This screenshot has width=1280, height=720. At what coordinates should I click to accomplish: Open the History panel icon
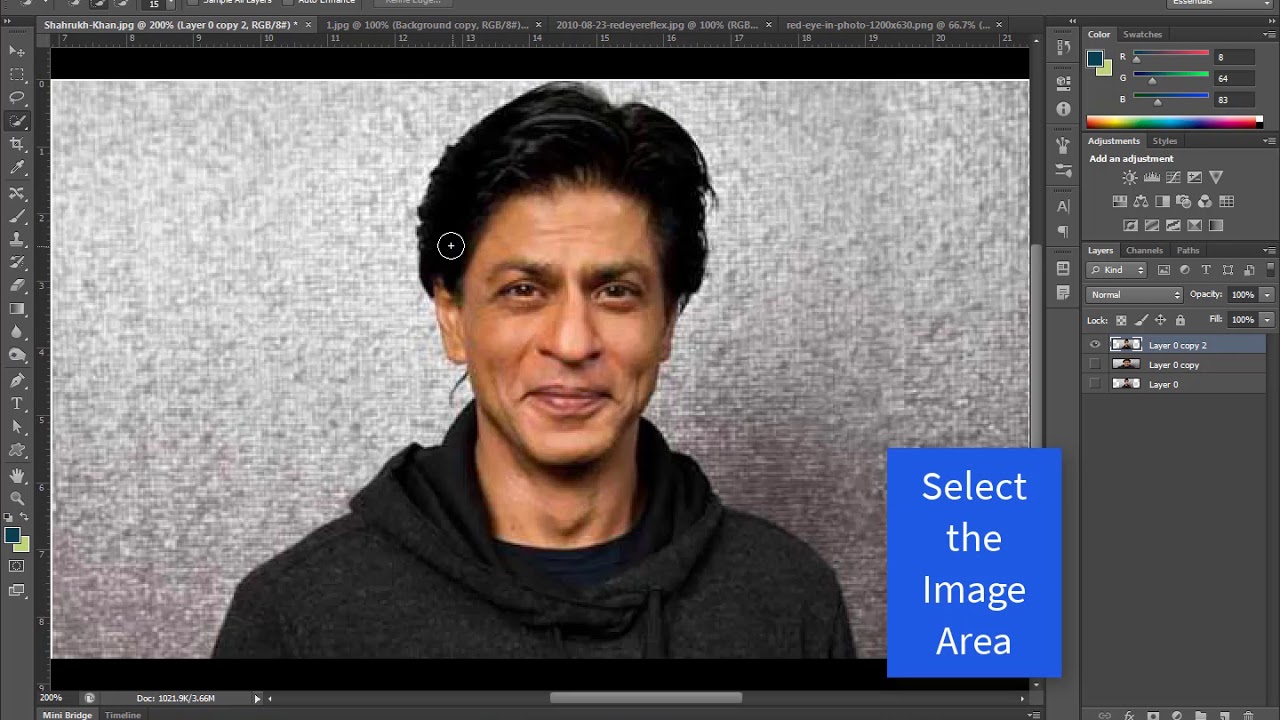[1063, 47]
